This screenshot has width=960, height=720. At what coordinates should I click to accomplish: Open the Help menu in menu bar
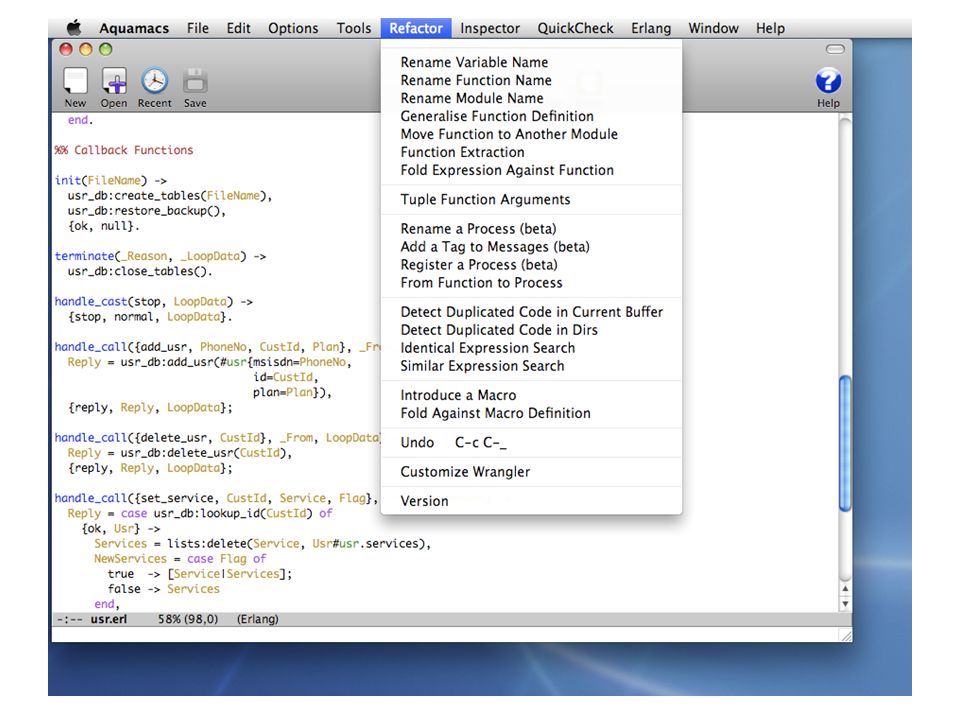pos(770,28)
